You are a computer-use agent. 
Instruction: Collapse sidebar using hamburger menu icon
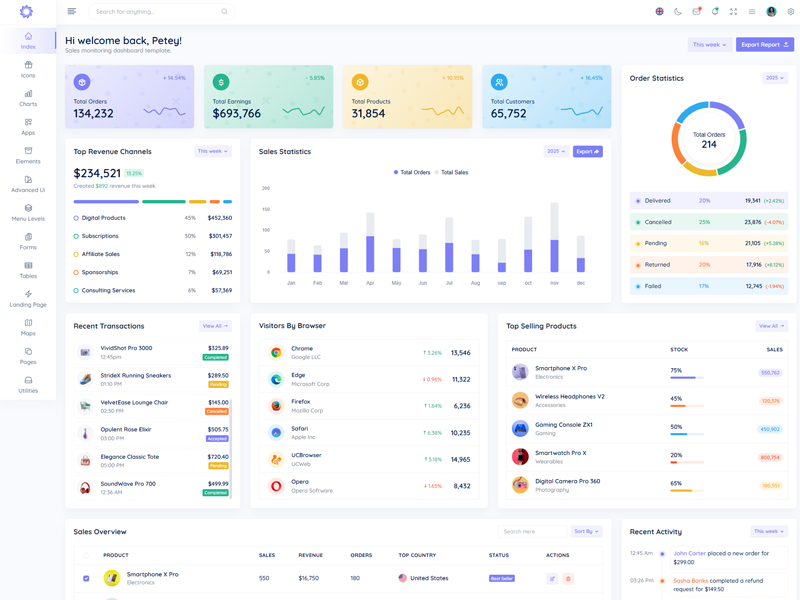(x=72, y=12)
